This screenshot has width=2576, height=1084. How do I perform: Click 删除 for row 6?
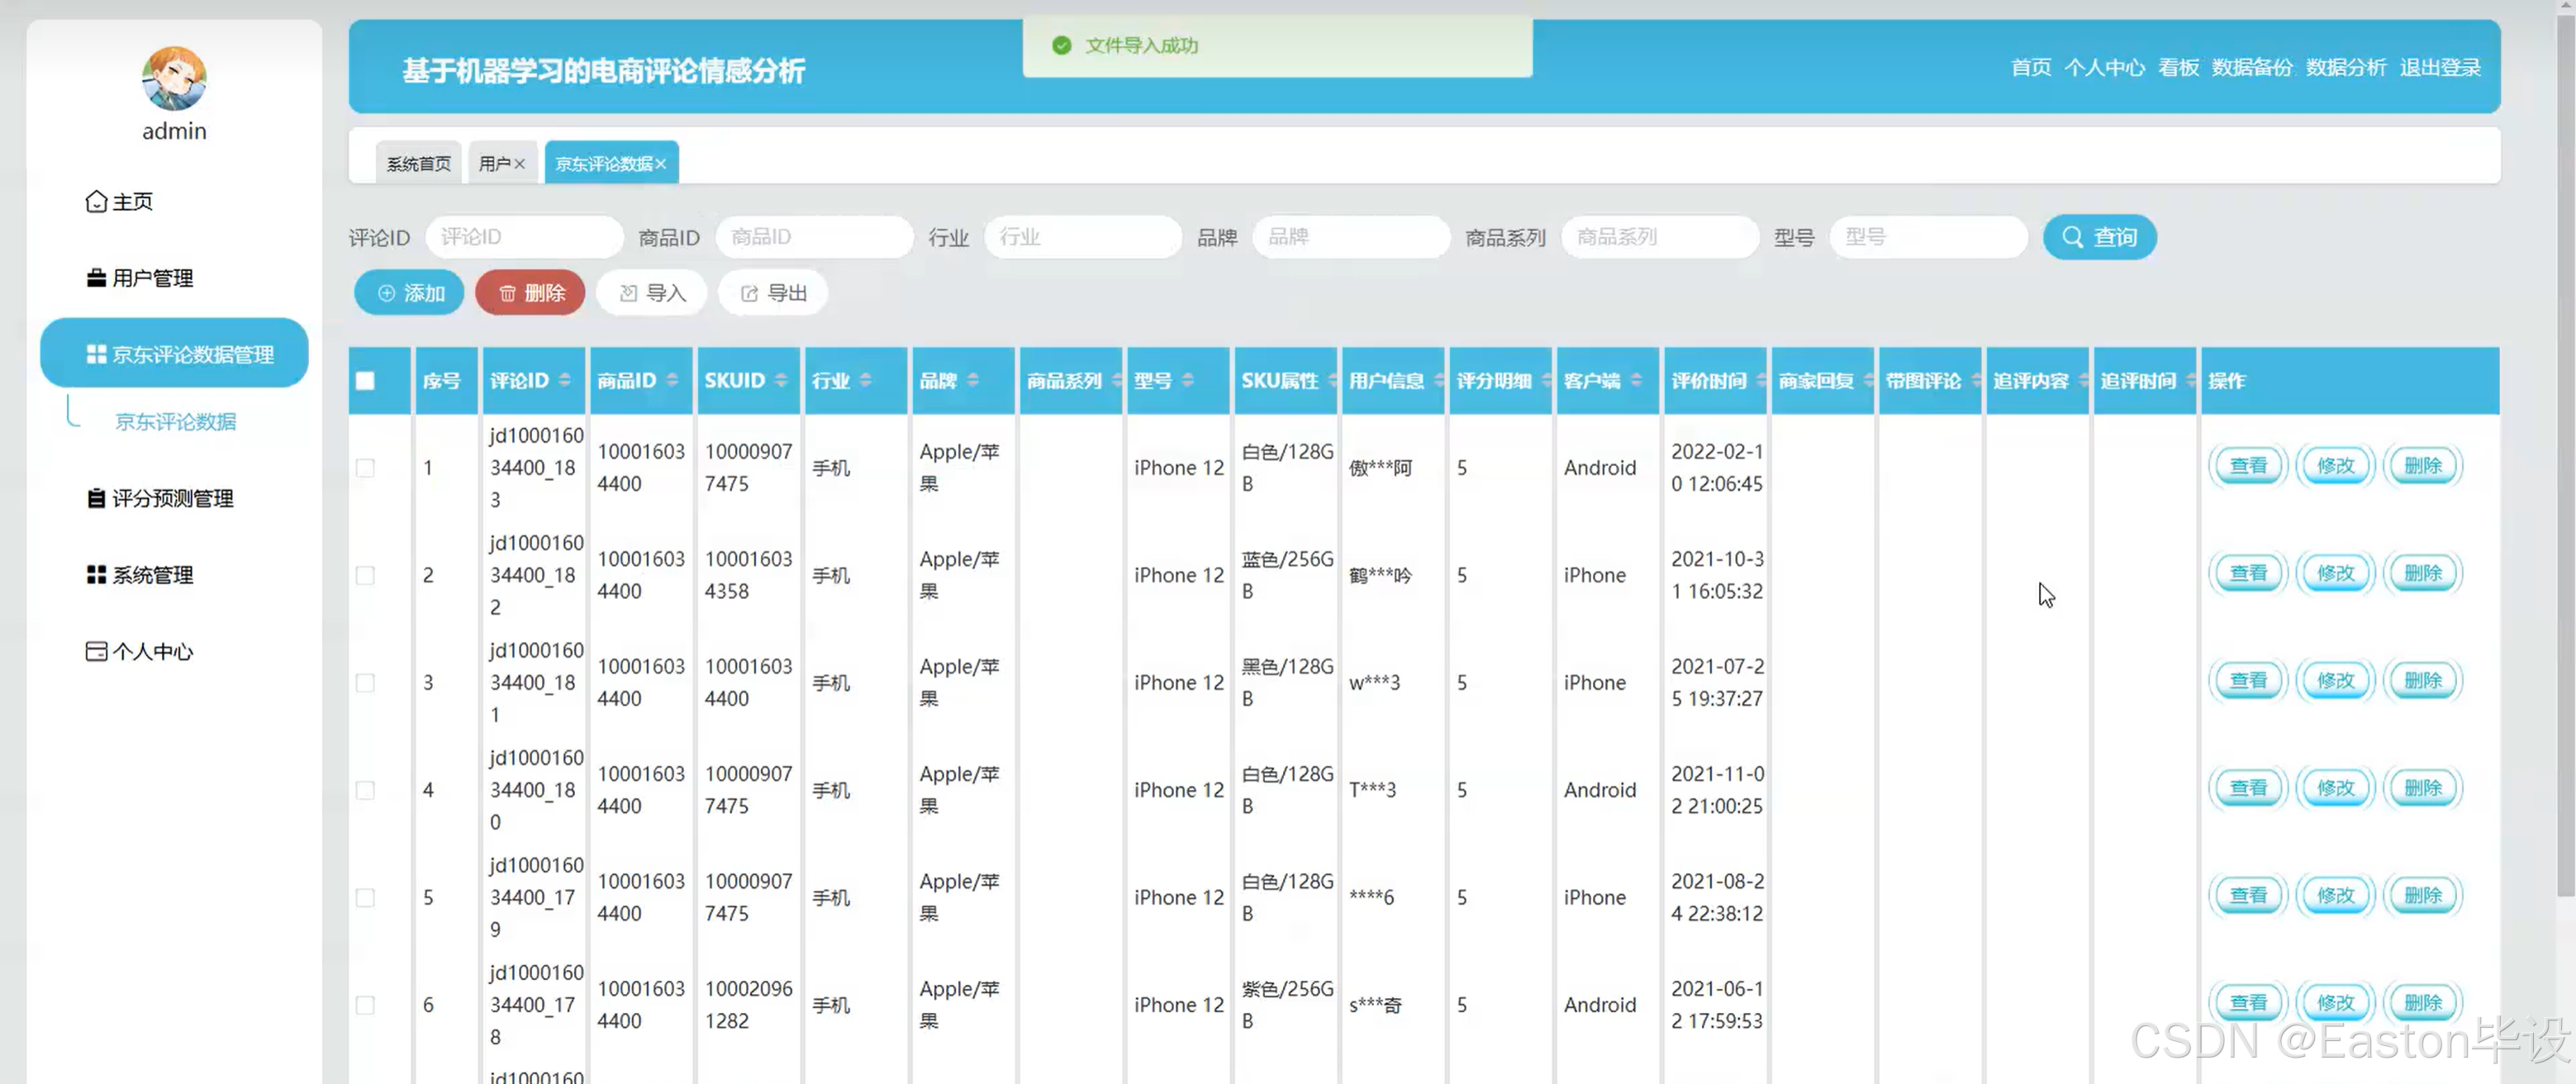pyautogui.click(x=2423, y=1003)
